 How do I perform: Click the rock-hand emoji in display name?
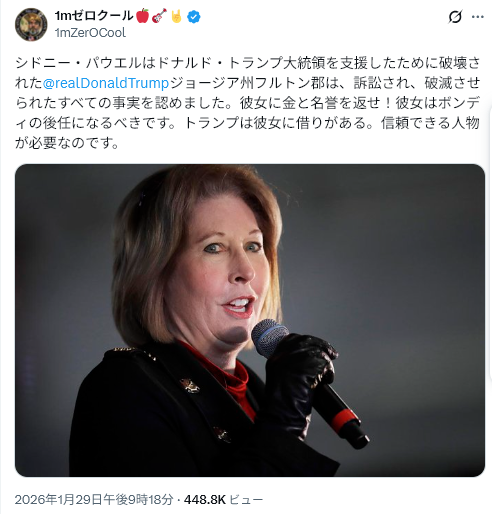(176, 16)
